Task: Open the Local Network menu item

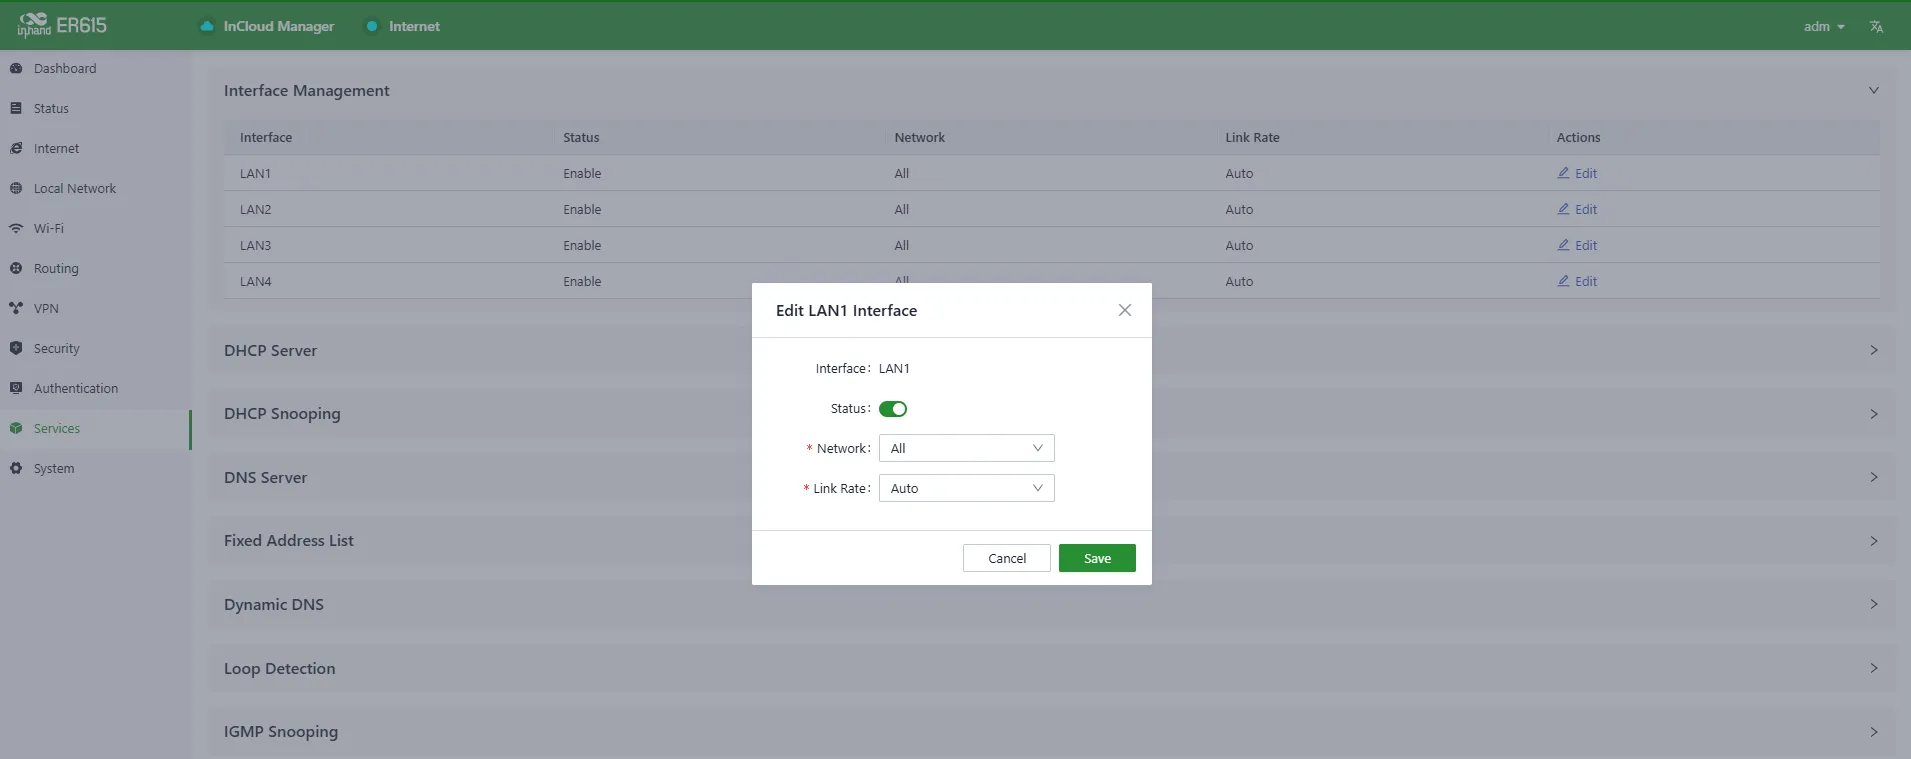Action: click(95, 188)
